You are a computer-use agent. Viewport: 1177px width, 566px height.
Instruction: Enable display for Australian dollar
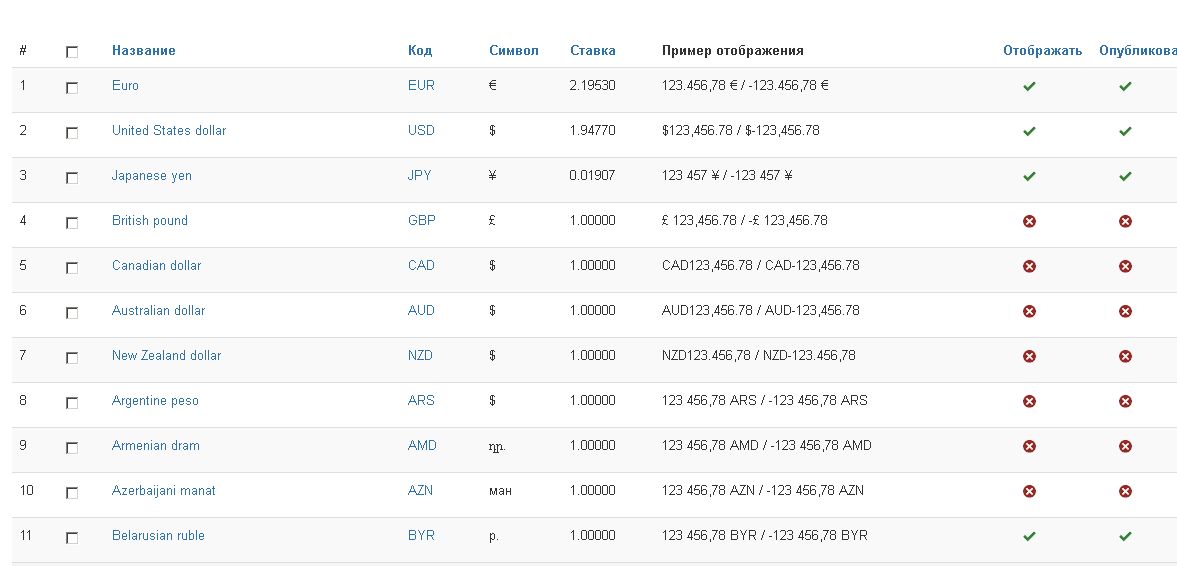1029,311
